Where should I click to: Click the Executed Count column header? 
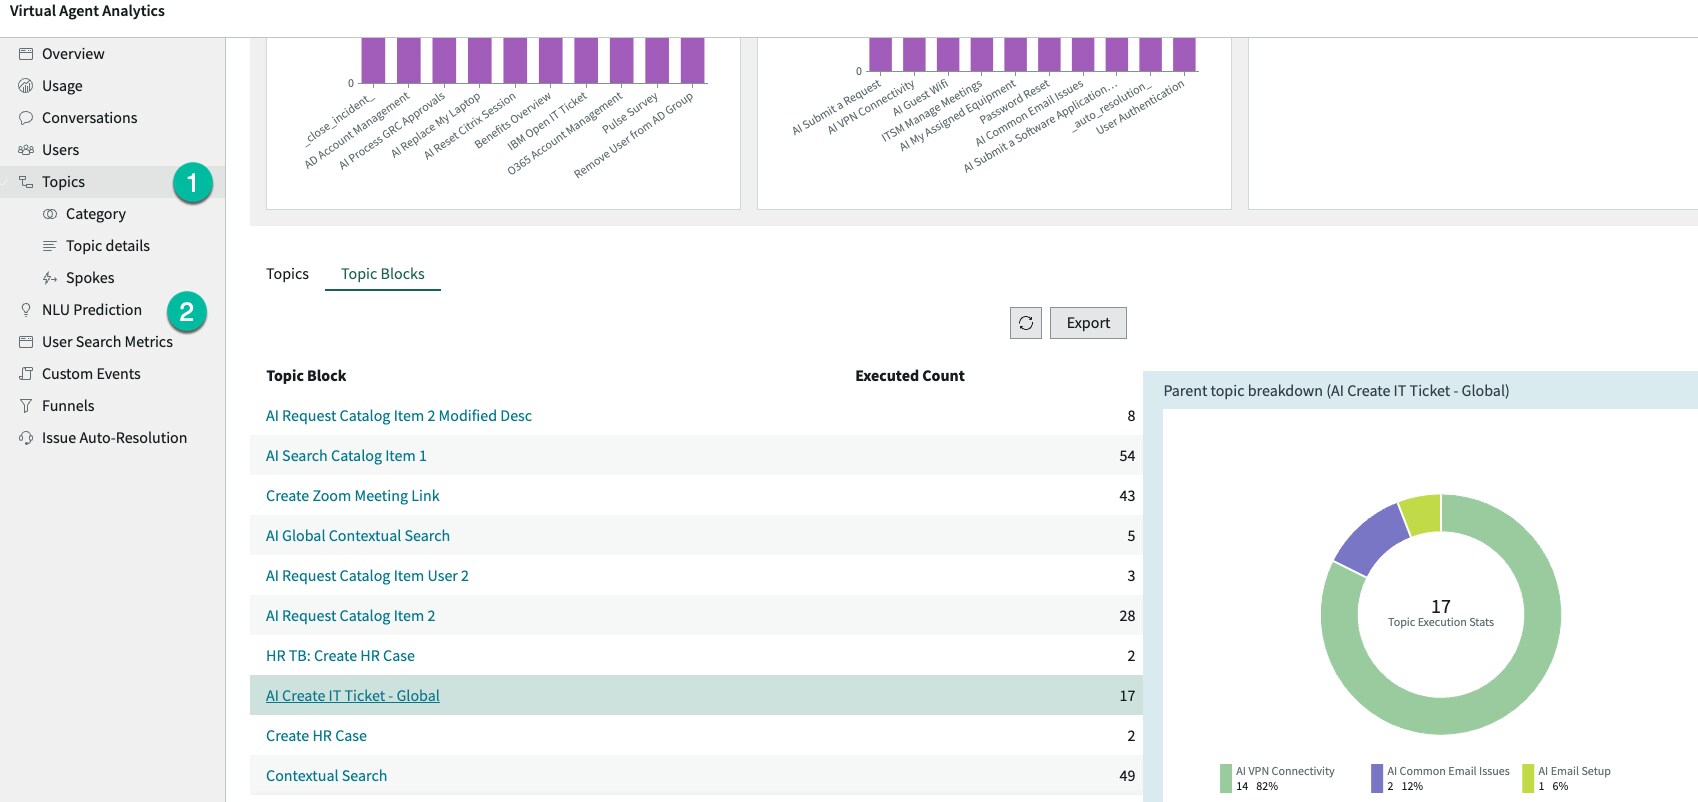910,376
